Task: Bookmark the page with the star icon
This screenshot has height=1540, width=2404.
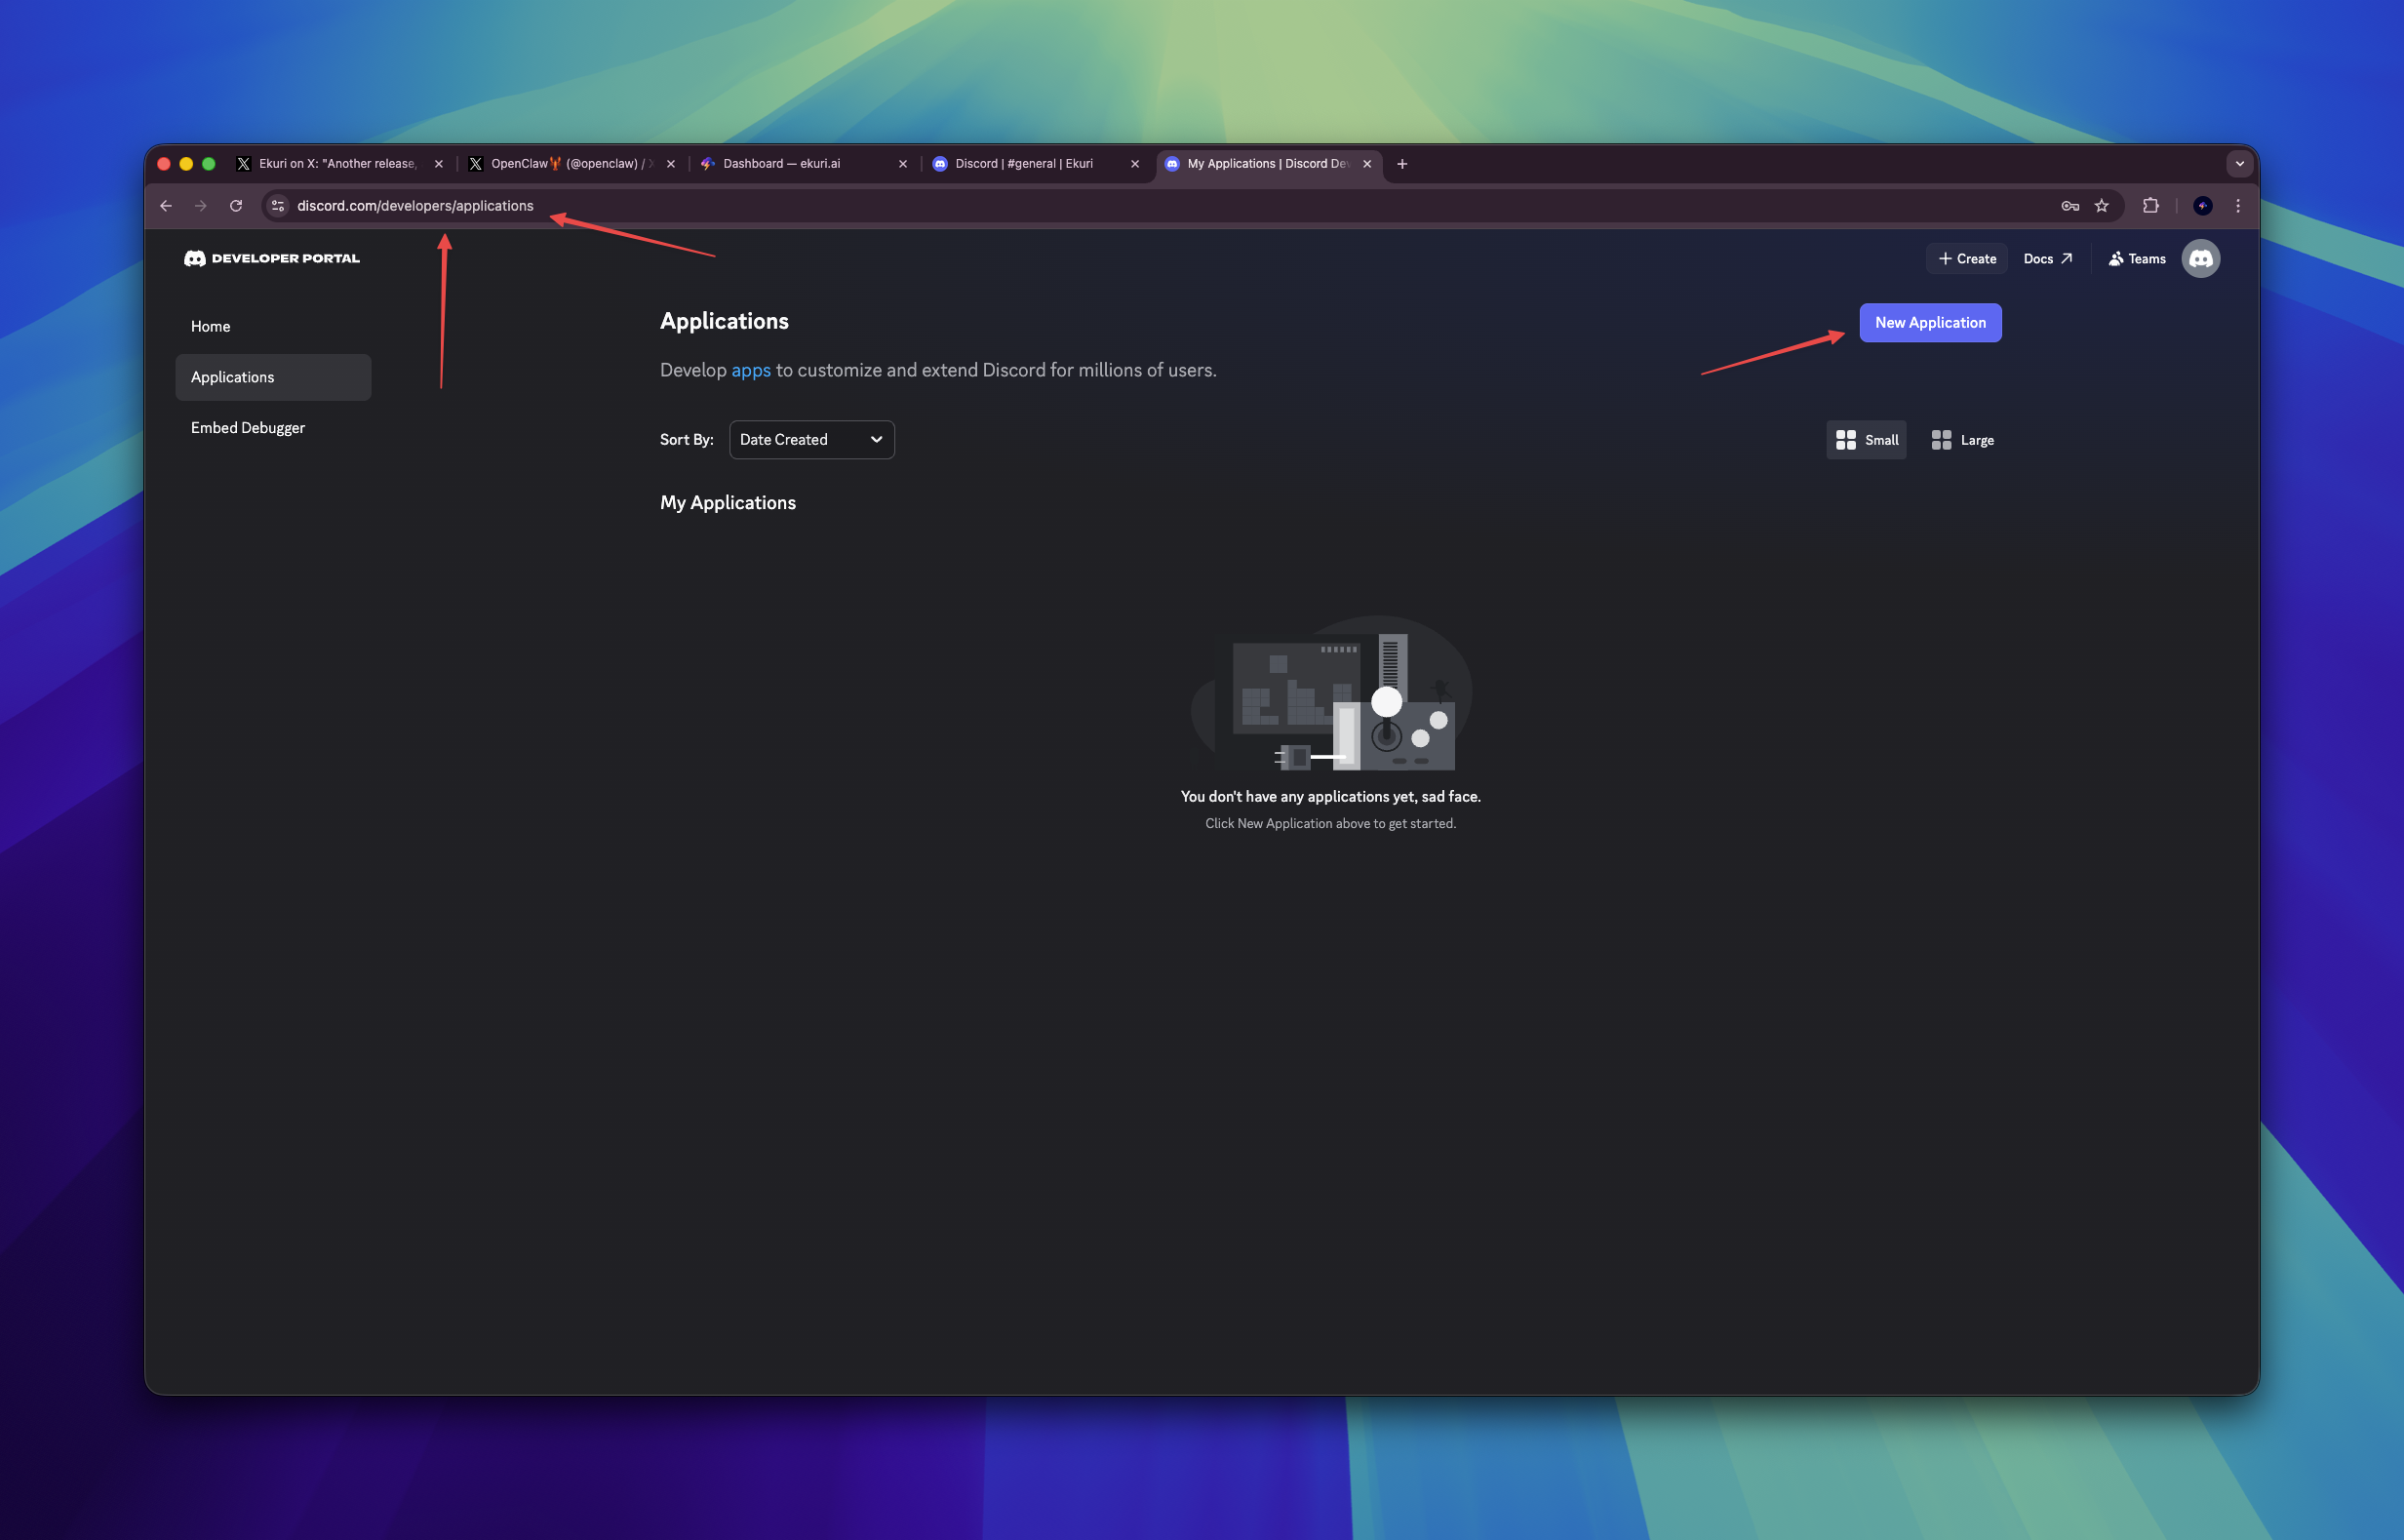Action: [2103, 206]
